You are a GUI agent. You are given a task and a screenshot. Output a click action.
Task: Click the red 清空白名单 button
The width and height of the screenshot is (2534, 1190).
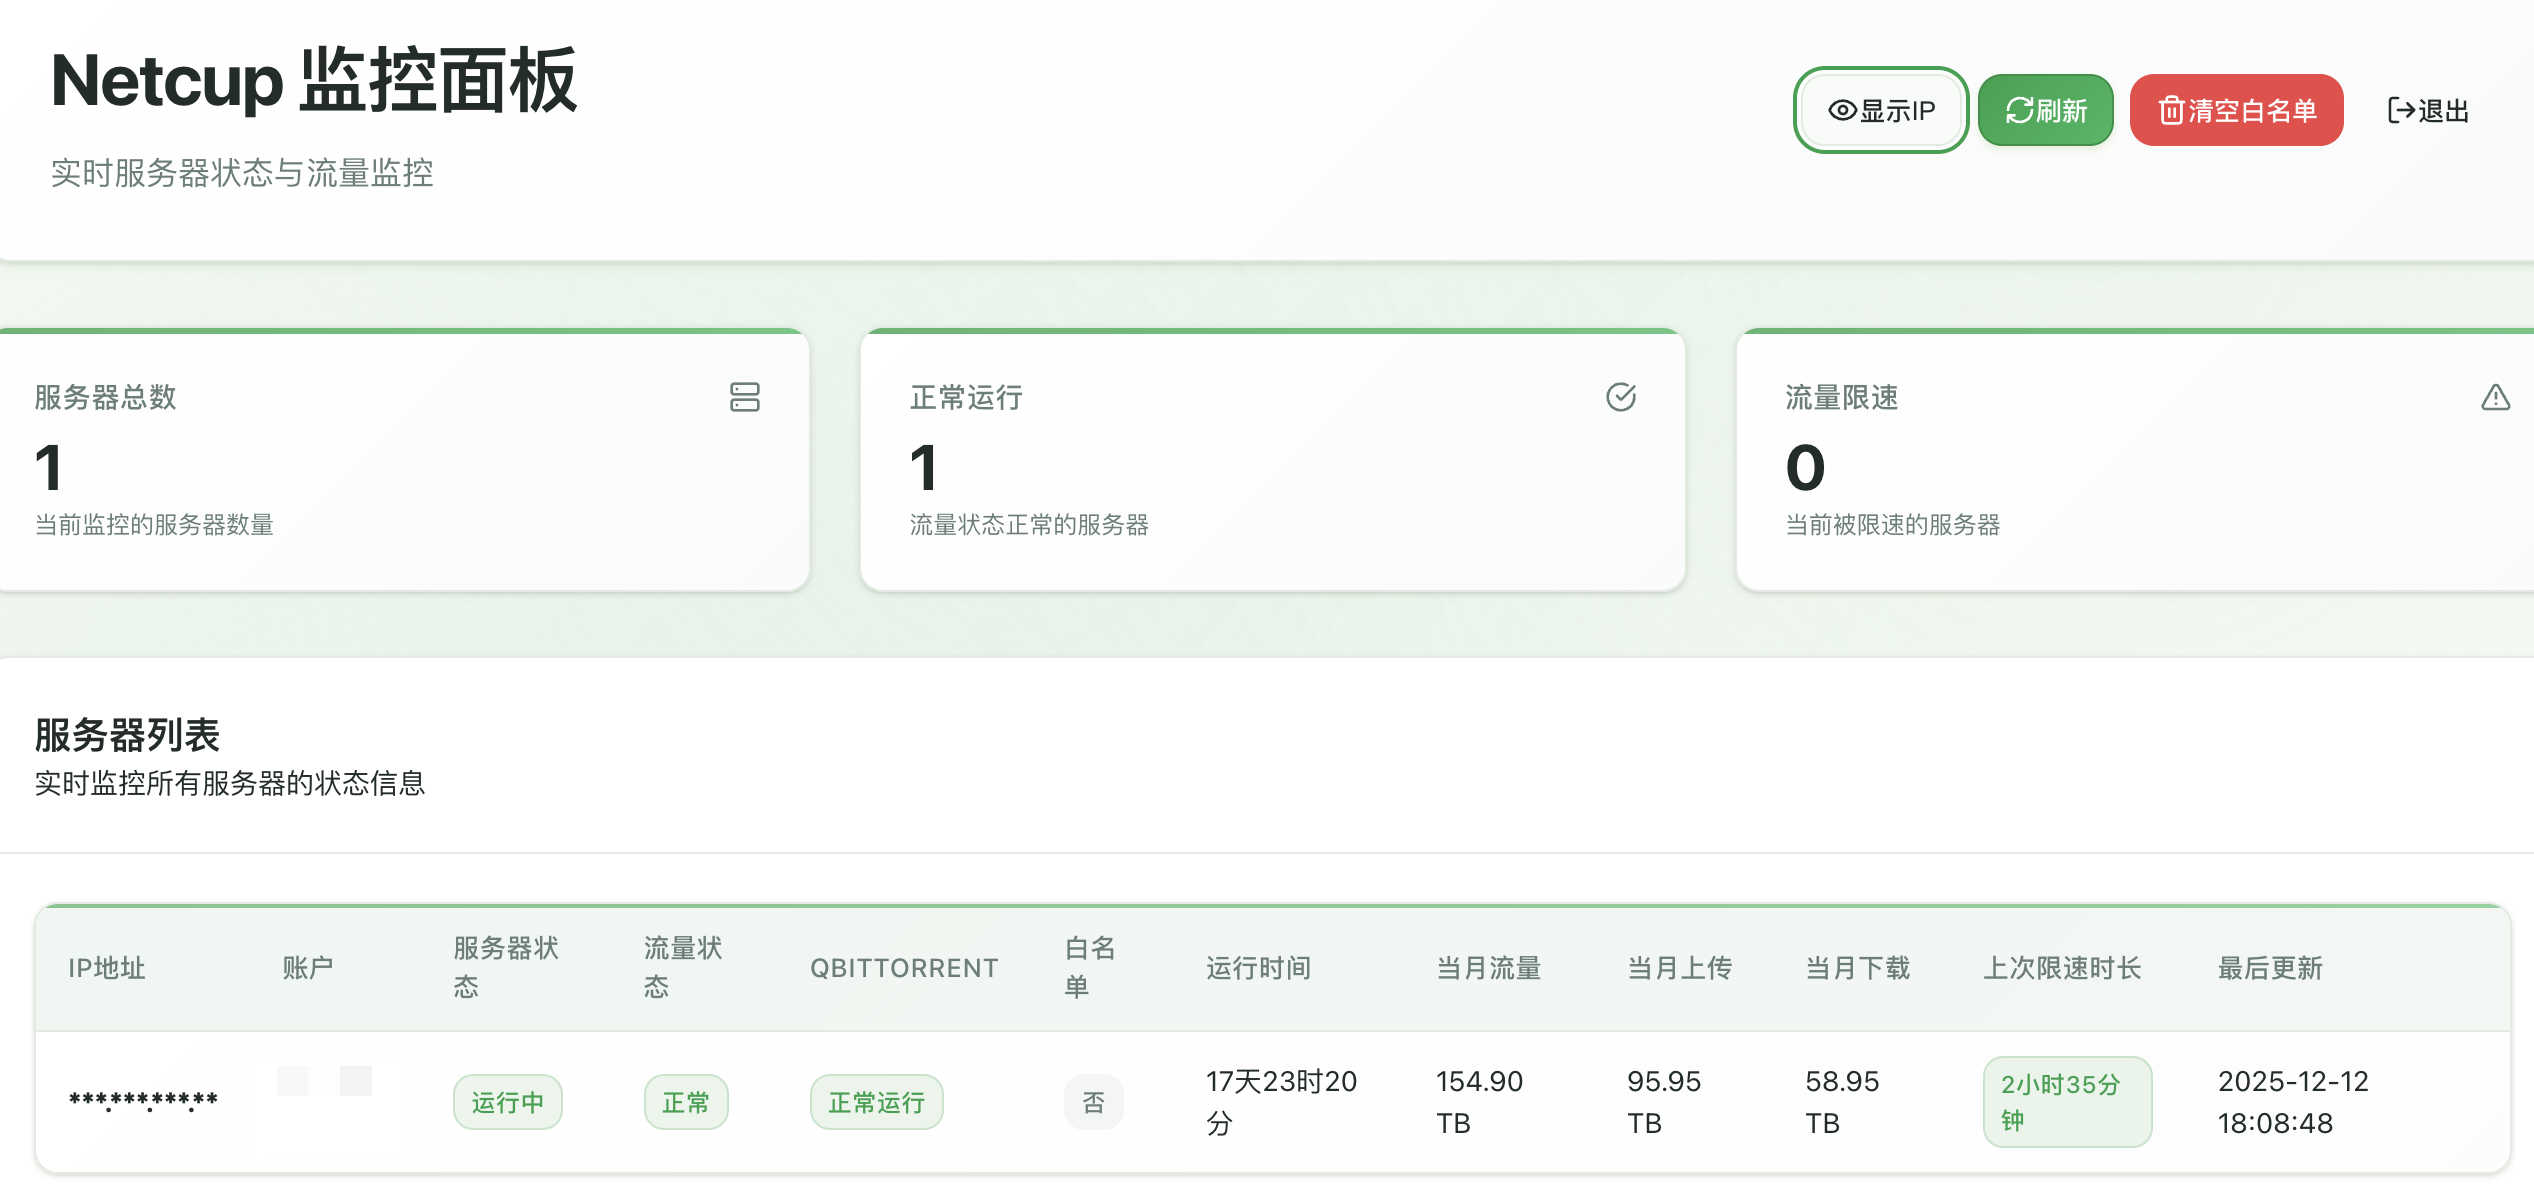2236,110
